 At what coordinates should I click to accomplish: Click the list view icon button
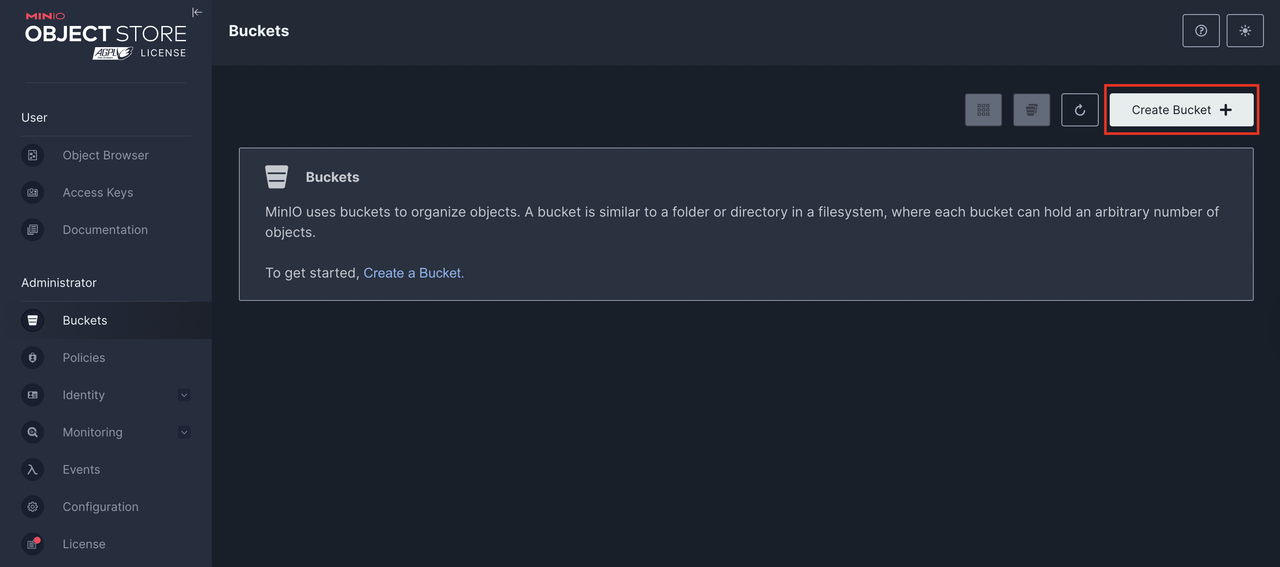[x=1032, y=110]
